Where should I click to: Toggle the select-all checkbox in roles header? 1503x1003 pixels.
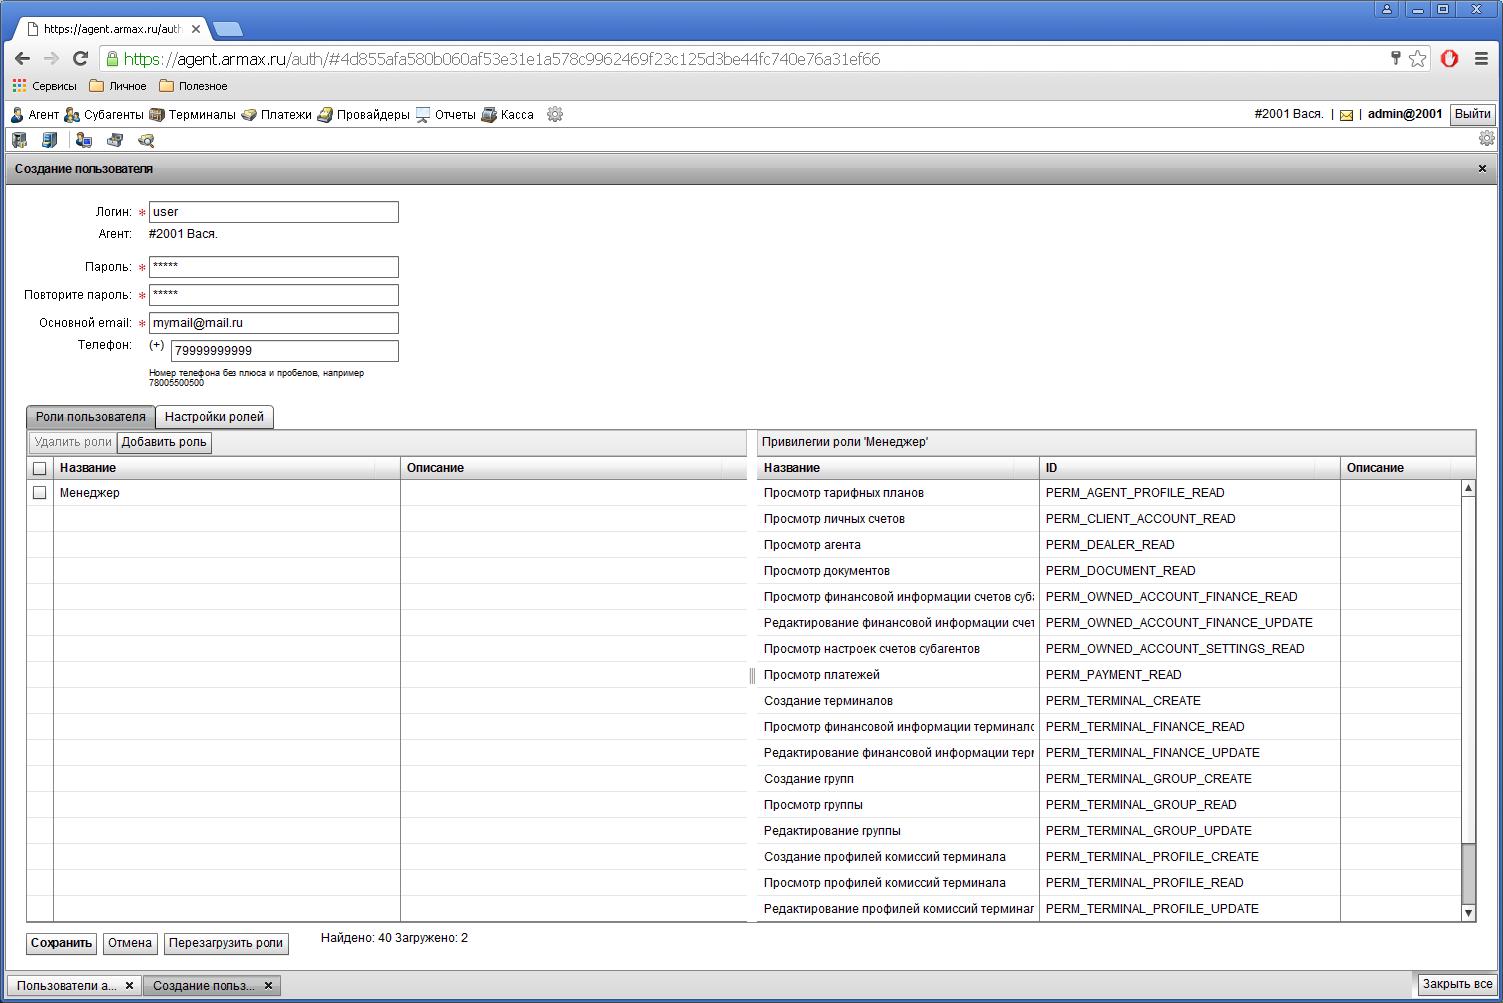tap(40, 468)
